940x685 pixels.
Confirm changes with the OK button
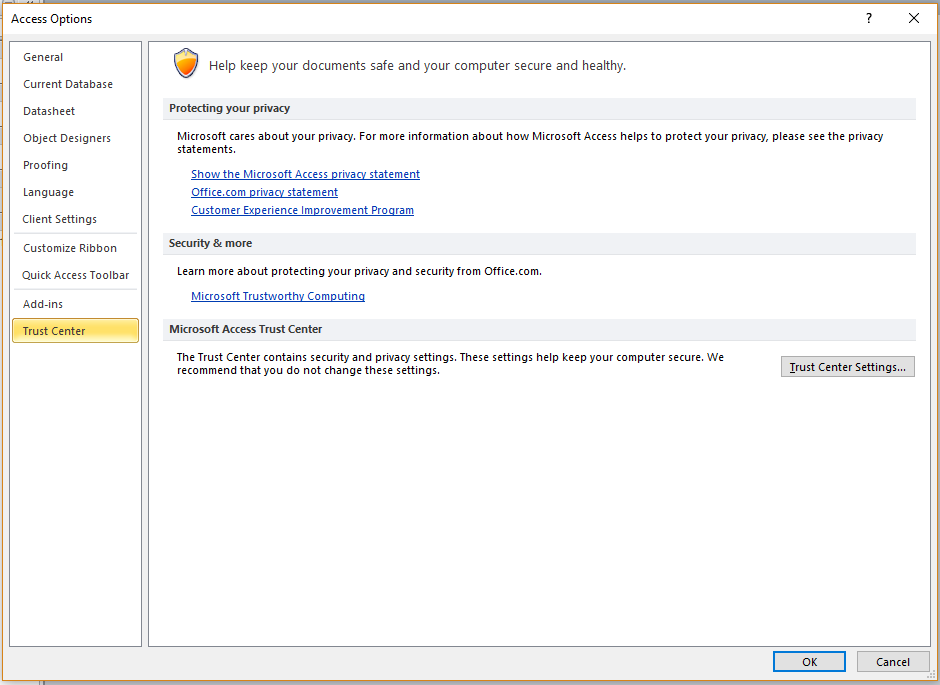[x=809, y=662]
